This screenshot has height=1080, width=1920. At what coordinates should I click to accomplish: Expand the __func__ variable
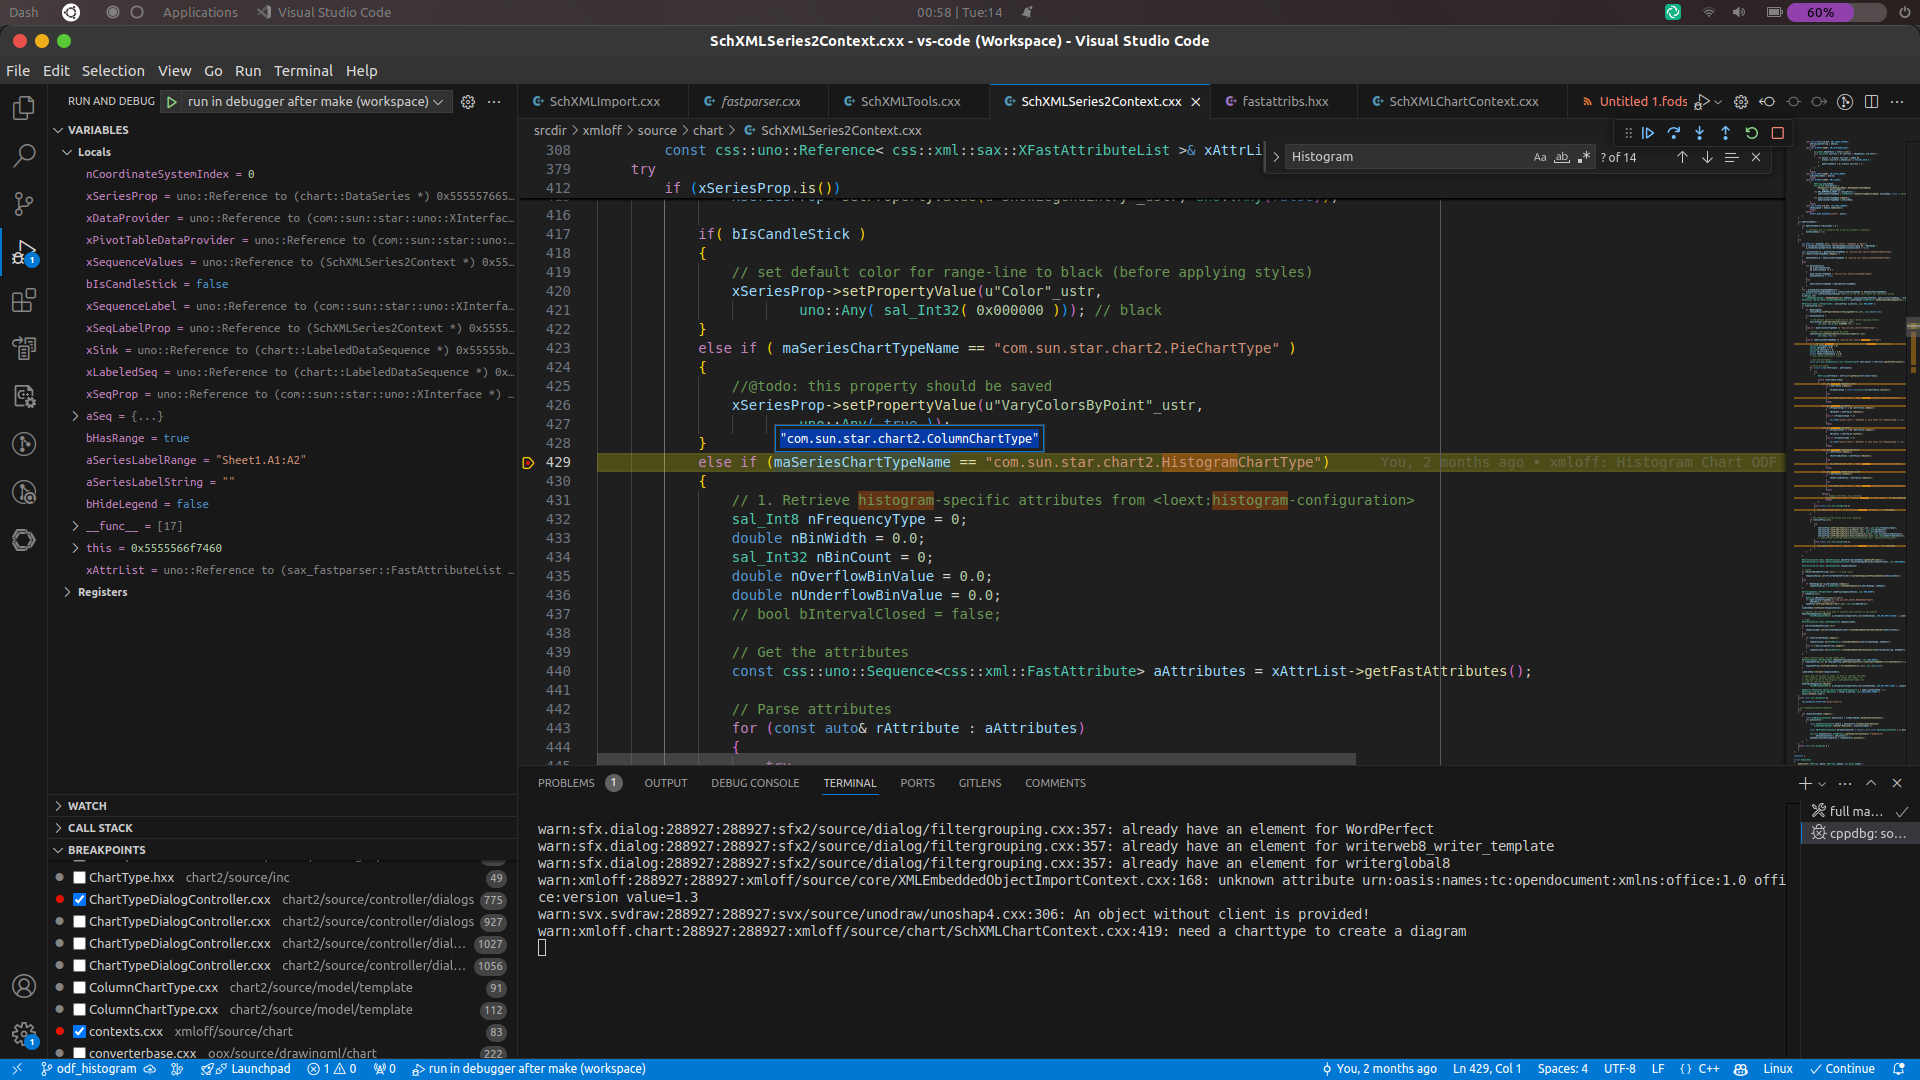75,526
